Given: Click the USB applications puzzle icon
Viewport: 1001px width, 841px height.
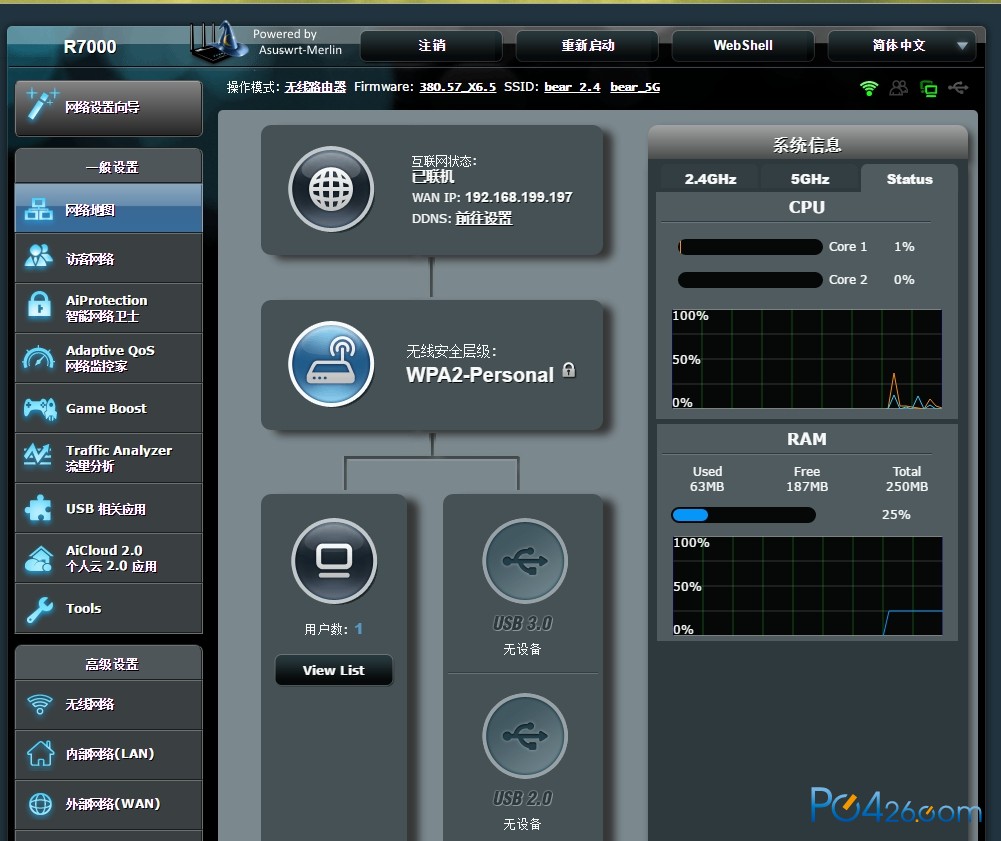Looking at the screenshot, I should pos(38,508).
